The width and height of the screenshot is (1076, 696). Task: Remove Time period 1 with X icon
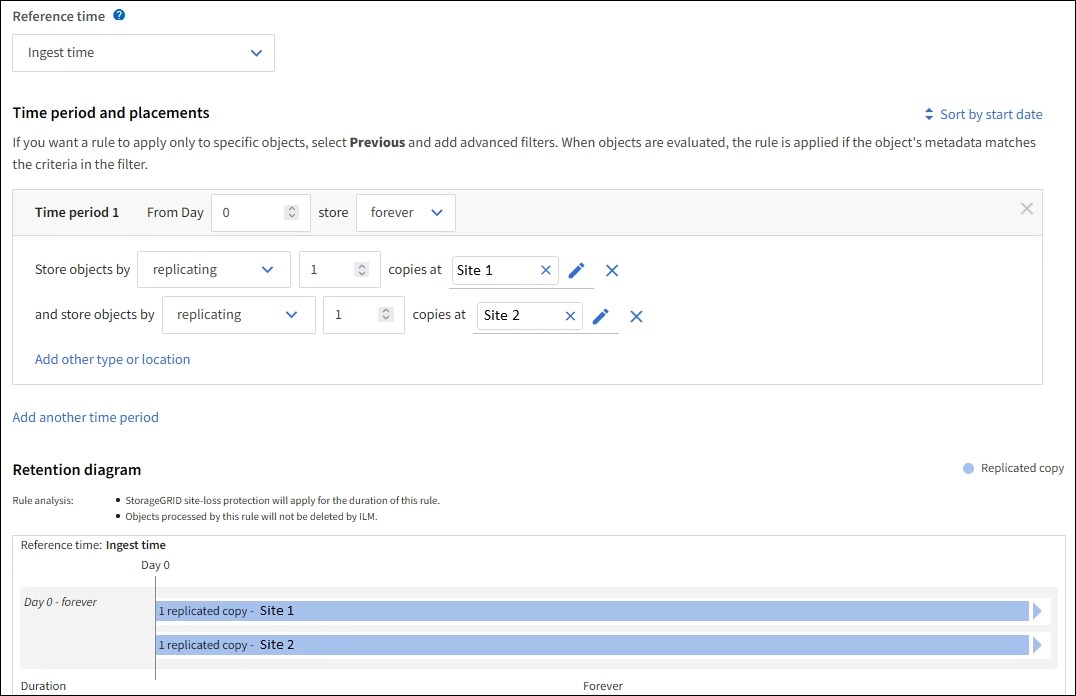1026,209
